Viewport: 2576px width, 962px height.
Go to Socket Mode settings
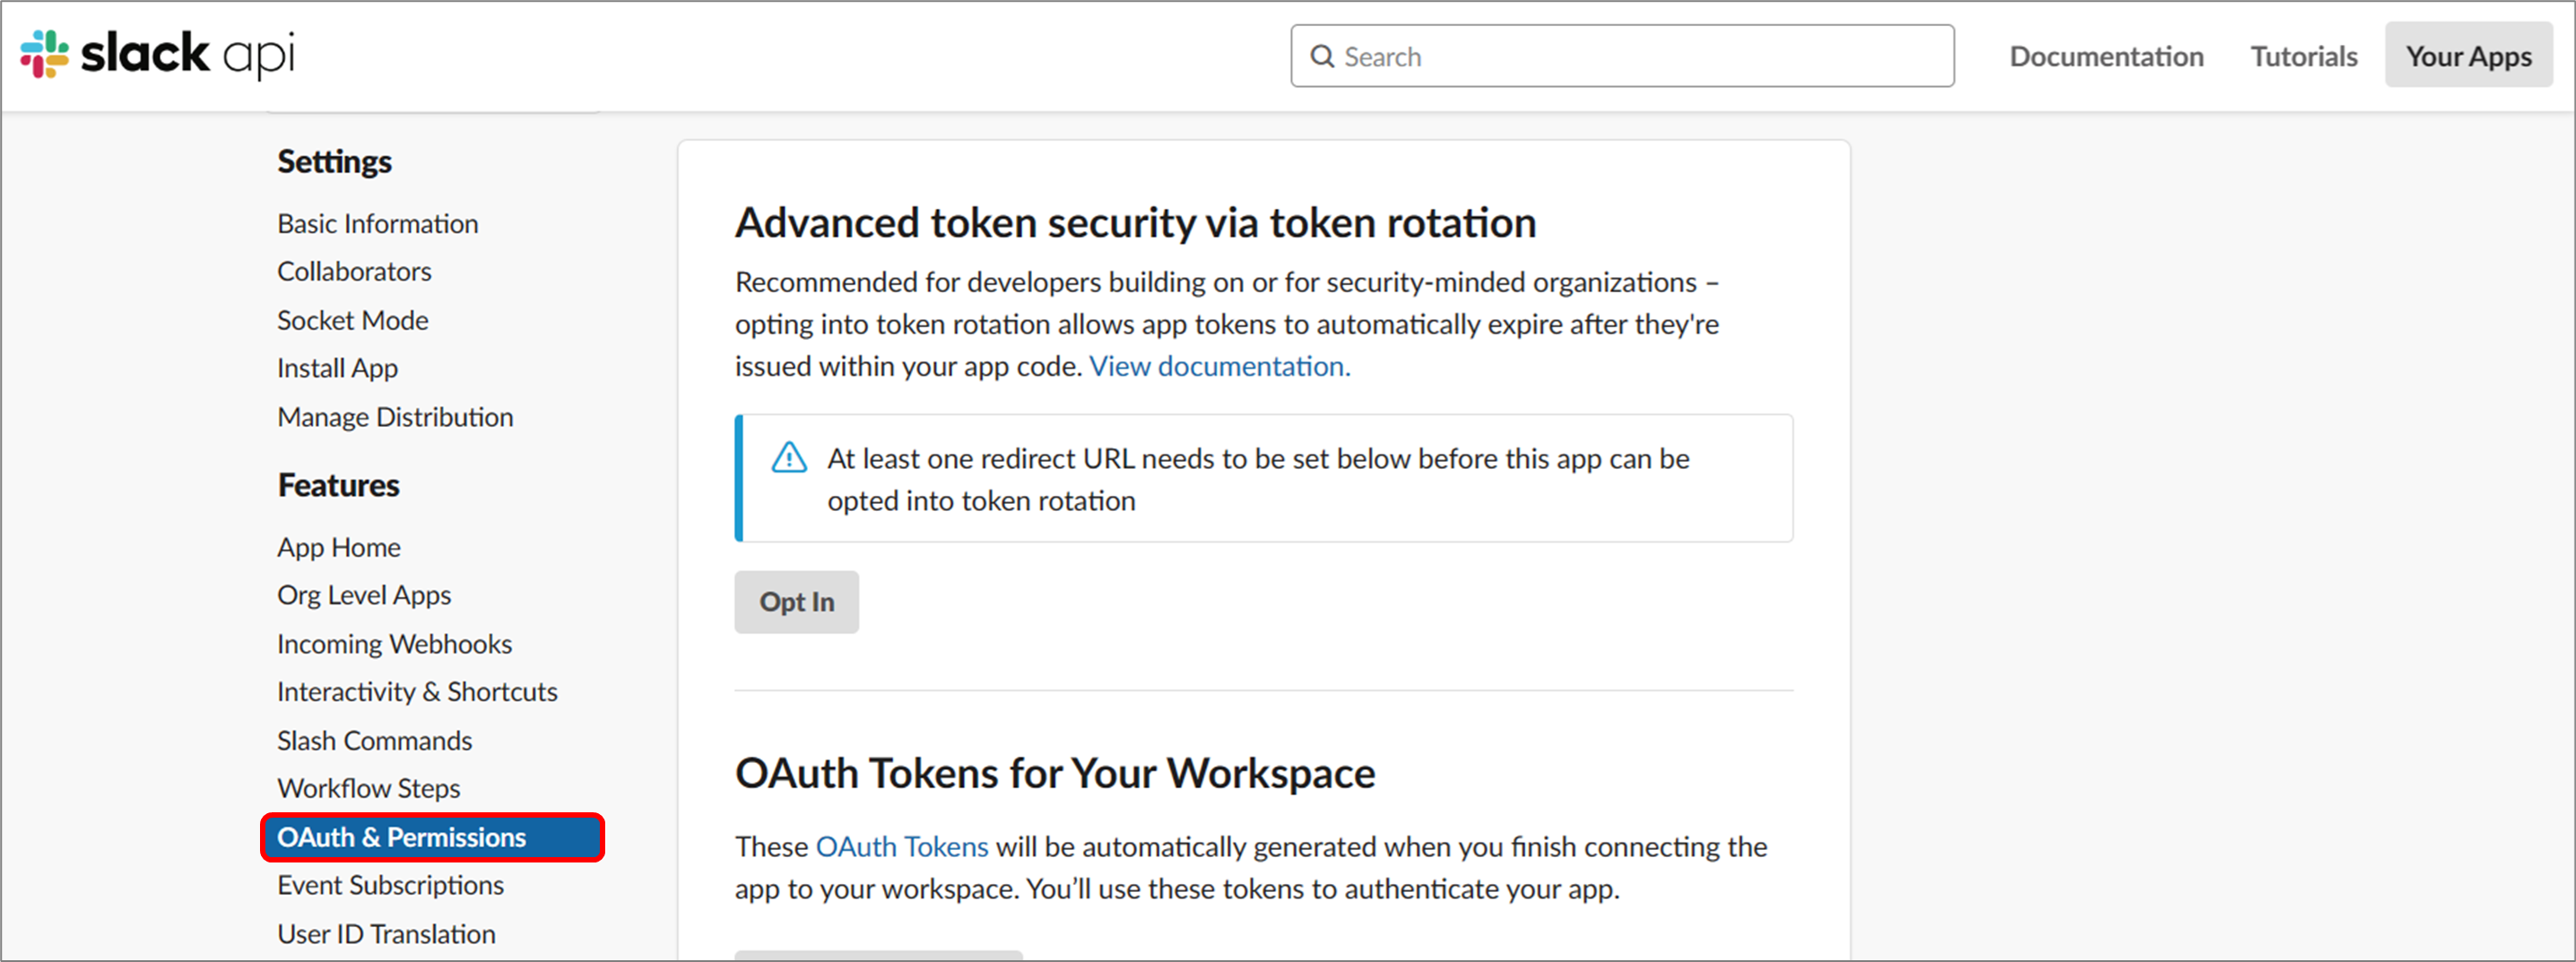click(x=353, y=321)
